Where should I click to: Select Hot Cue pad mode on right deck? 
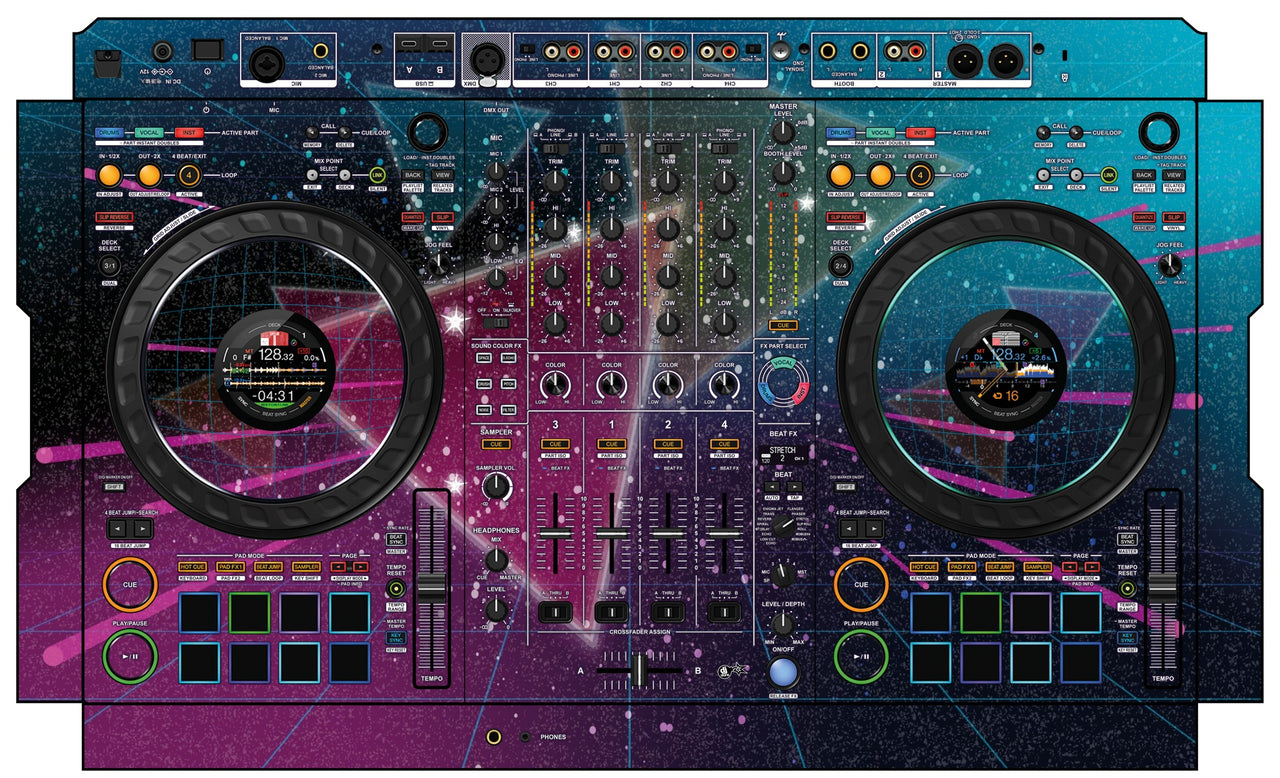pyautogui.click(x=924, y=567)
